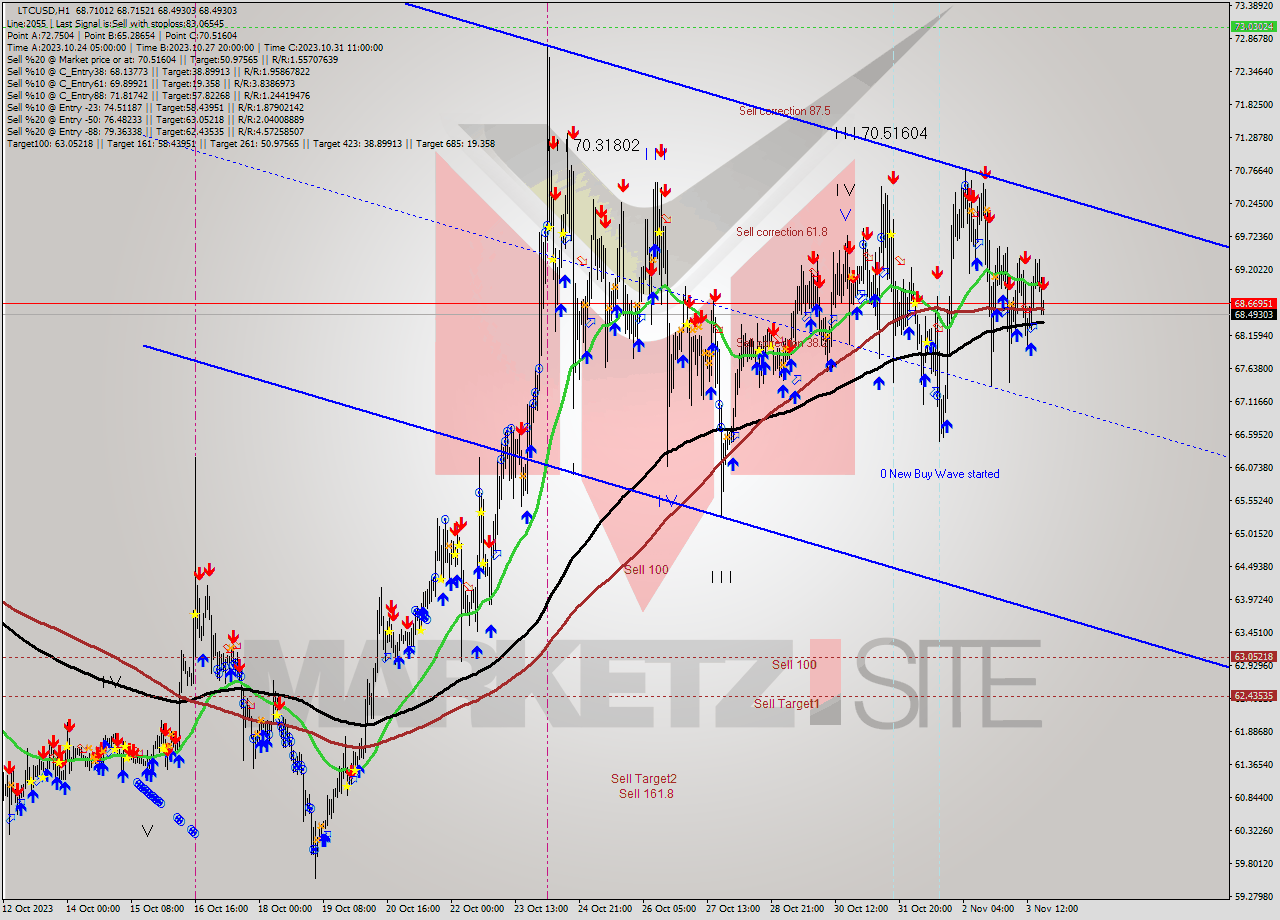The image size is (1280, 920).
Task: Click 73.38920 on the price axis
Action: tap(1253, 6)
